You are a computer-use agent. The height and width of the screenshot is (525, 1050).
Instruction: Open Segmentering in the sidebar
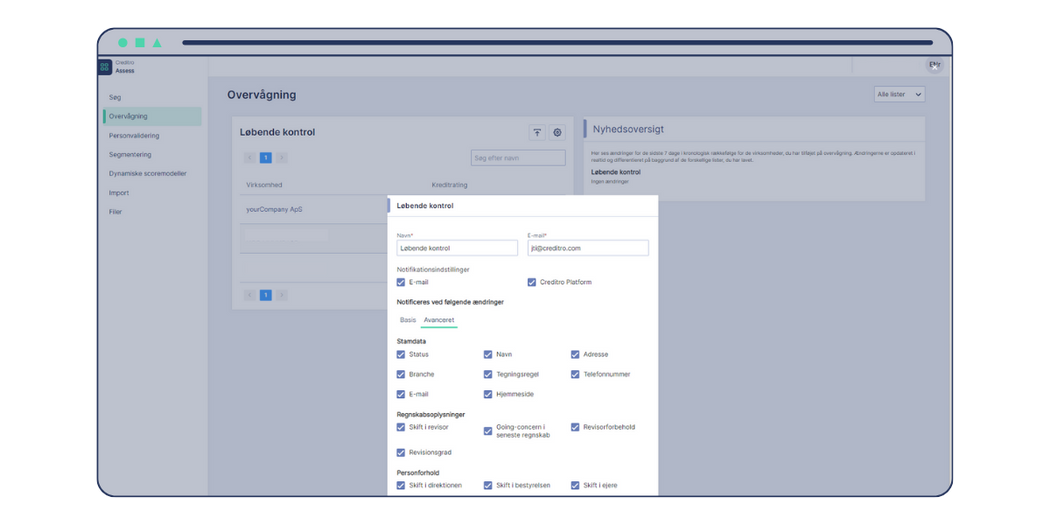point(130,155)
